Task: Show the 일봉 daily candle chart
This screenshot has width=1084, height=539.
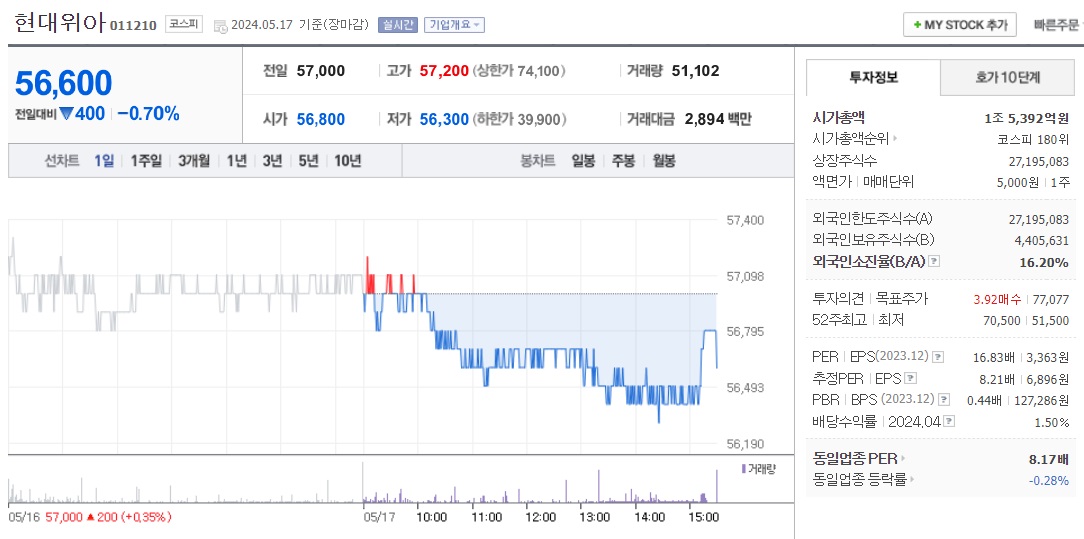Action: 583,161
